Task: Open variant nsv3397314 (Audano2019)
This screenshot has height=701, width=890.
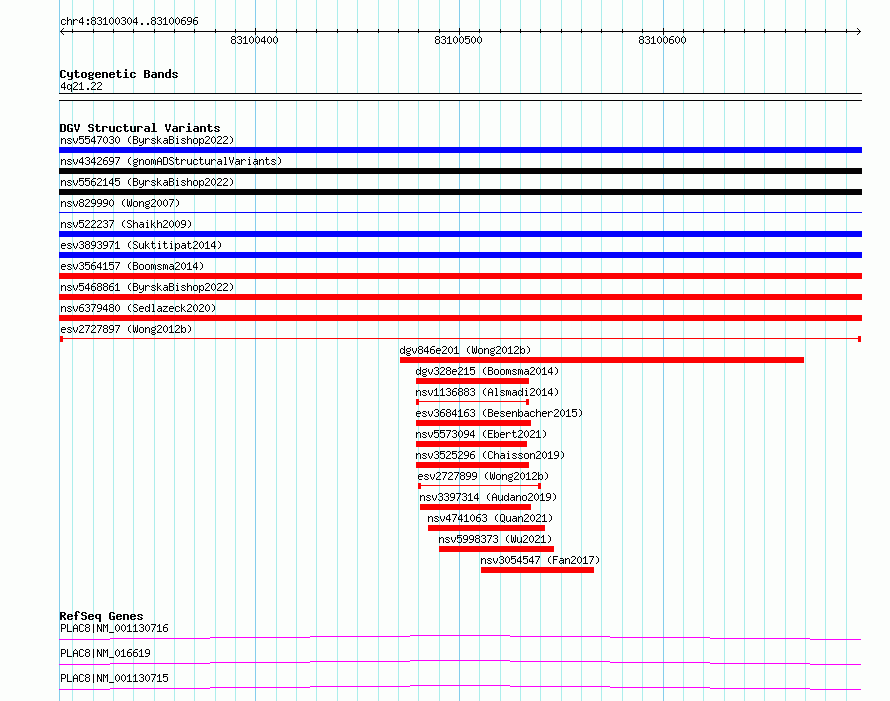Action: pos(488,497)
